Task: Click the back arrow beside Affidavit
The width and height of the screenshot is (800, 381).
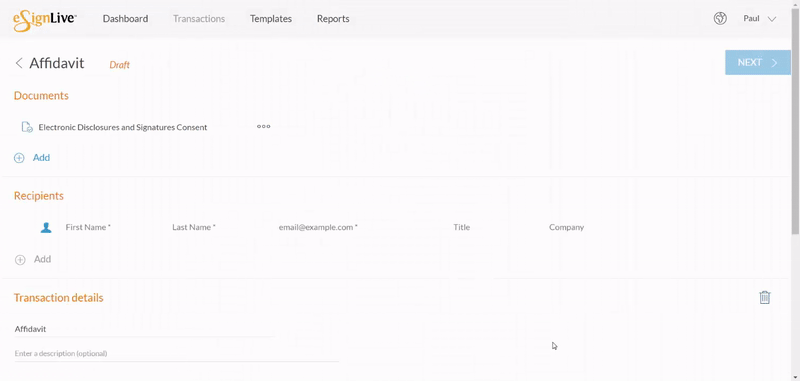Action: [x=19, y=63]
